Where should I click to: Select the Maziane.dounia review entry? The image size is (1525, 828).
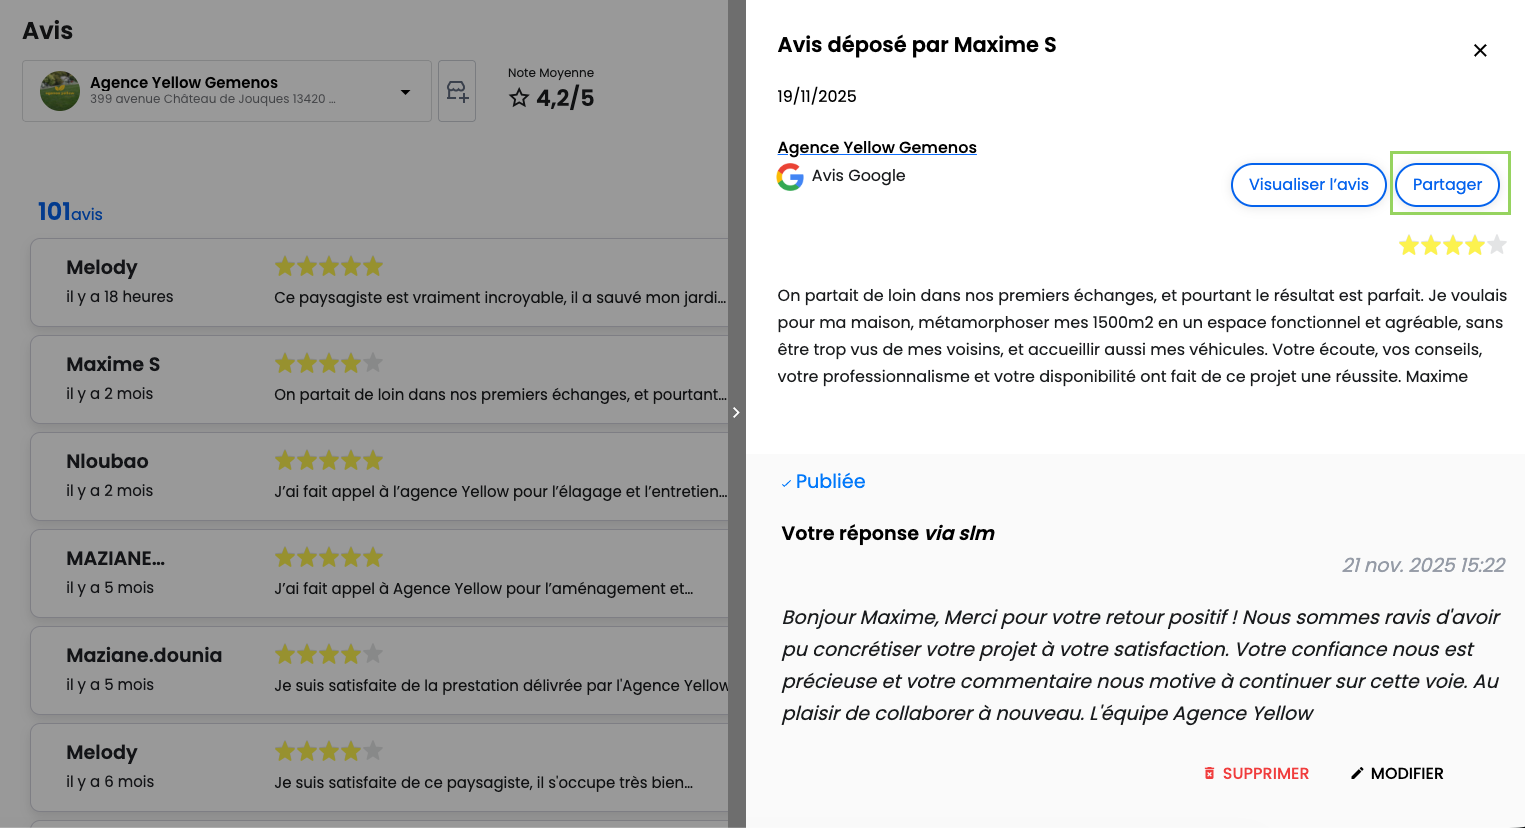tap(380, 670)
